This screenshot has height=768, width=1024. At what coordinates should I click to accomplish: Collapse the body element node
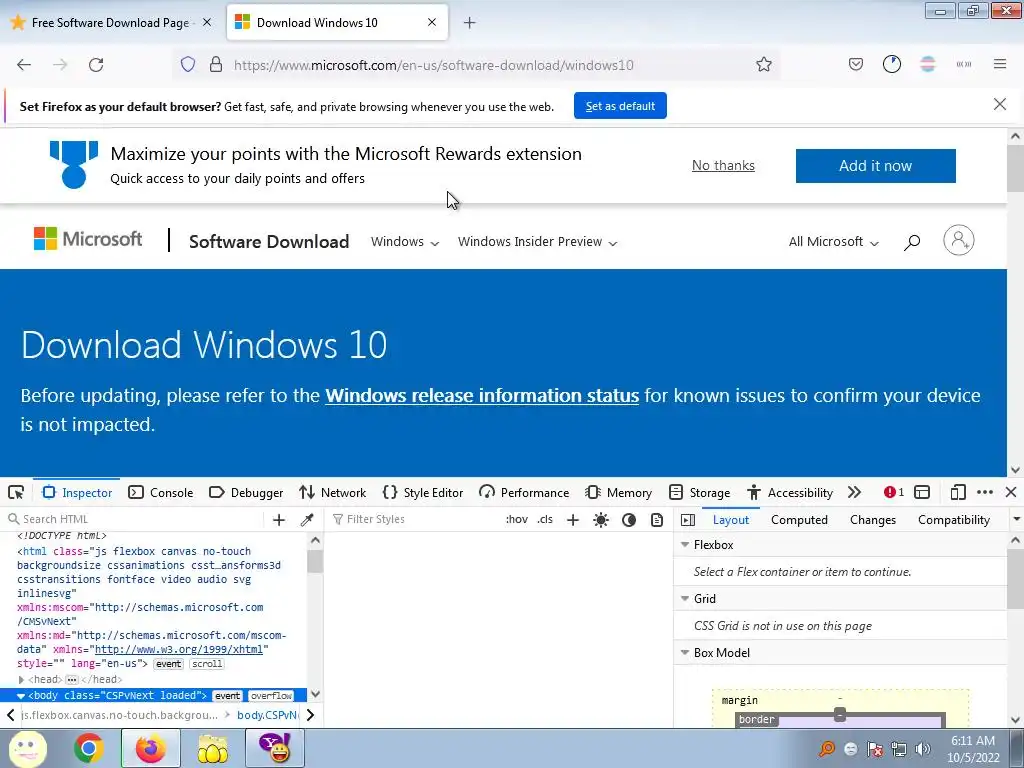(21, 696)
